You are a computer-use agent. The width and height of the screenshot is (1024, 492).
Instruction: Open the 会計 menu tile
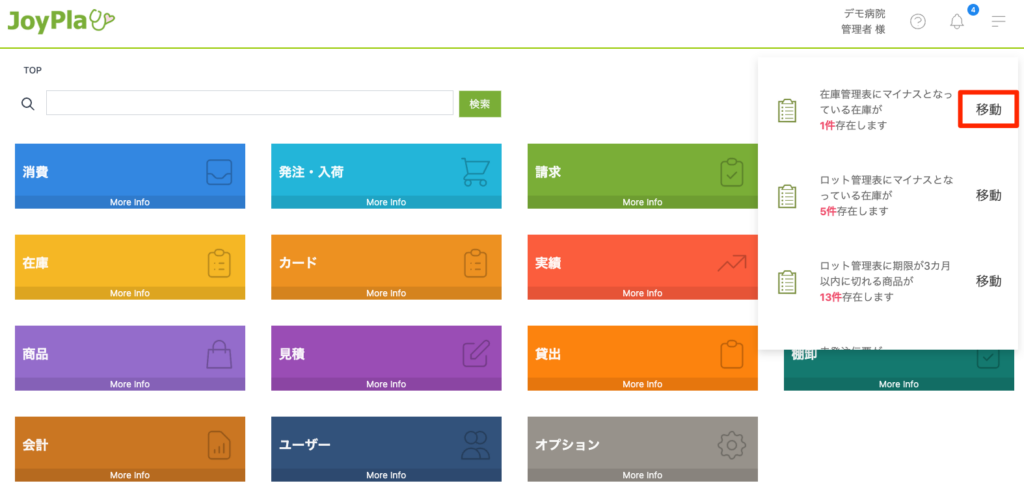(x=130, y=444)
